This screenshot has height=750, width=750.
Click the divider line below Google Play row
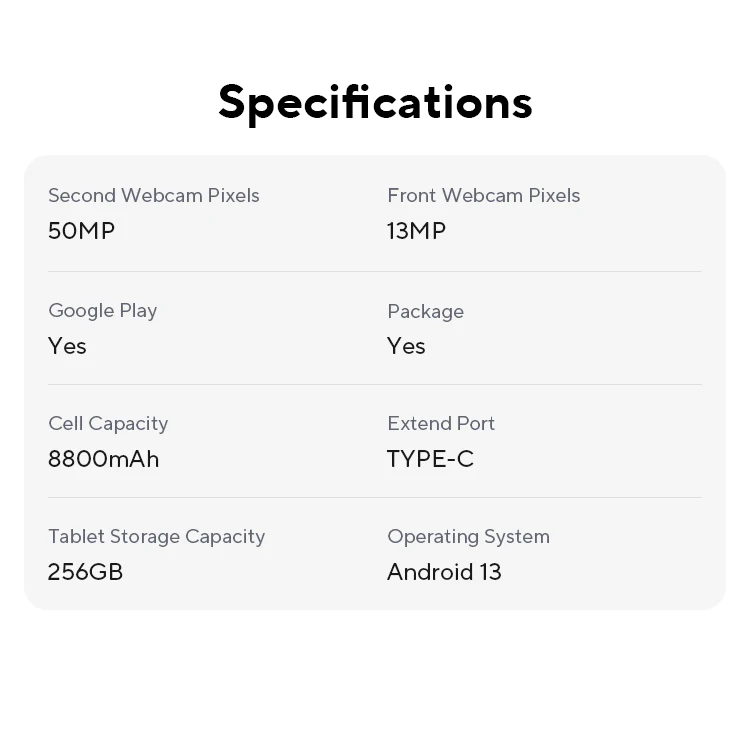pos(375,384)
